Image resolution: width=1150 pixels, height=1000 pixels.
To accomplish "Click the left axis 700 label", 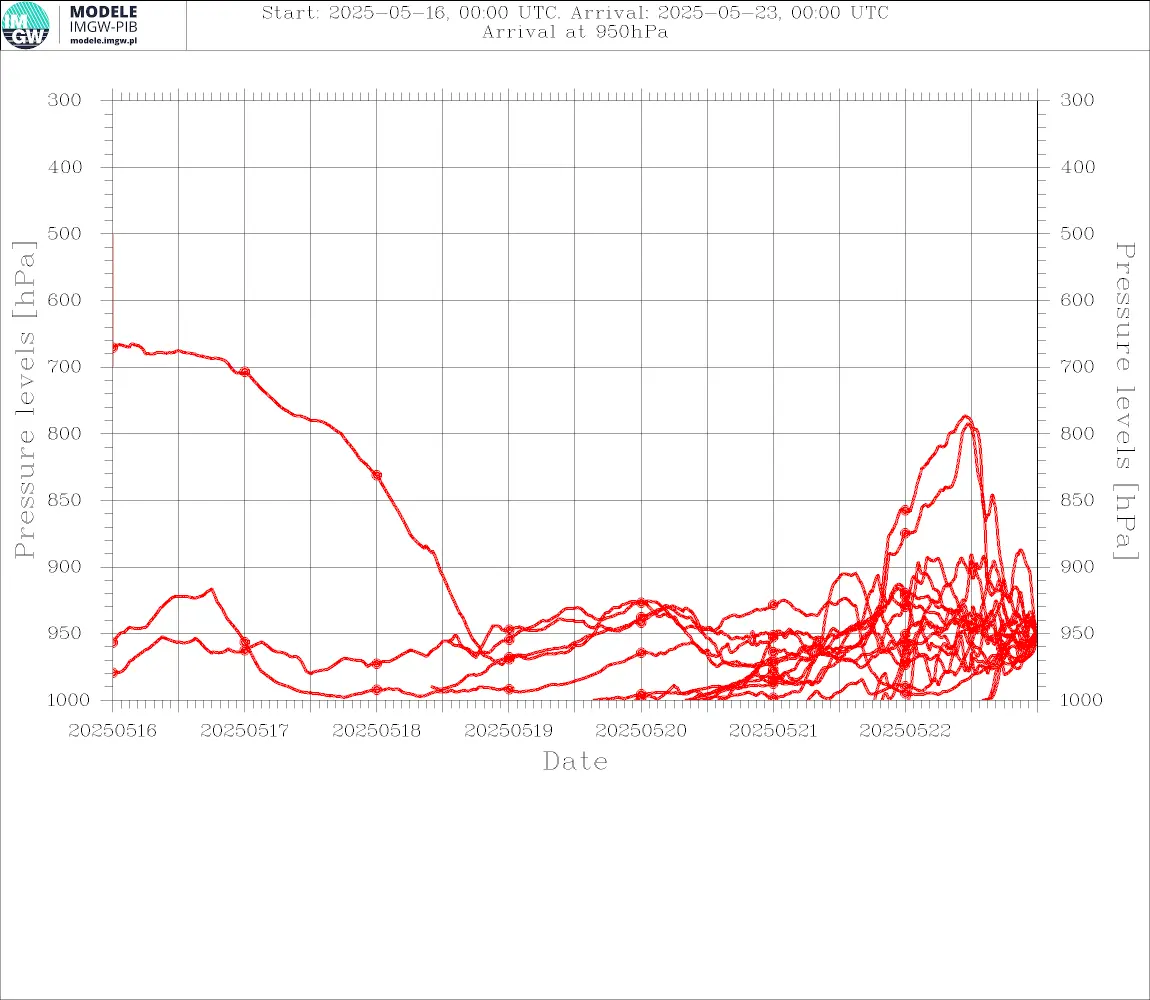I will [65, 367].
